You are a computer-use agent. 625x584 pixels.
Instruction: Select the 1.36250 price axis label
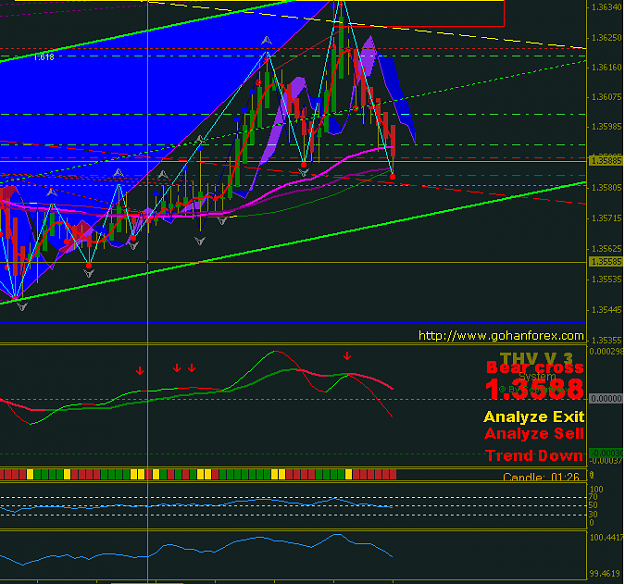pyautogui.click(x=606, y=38)
